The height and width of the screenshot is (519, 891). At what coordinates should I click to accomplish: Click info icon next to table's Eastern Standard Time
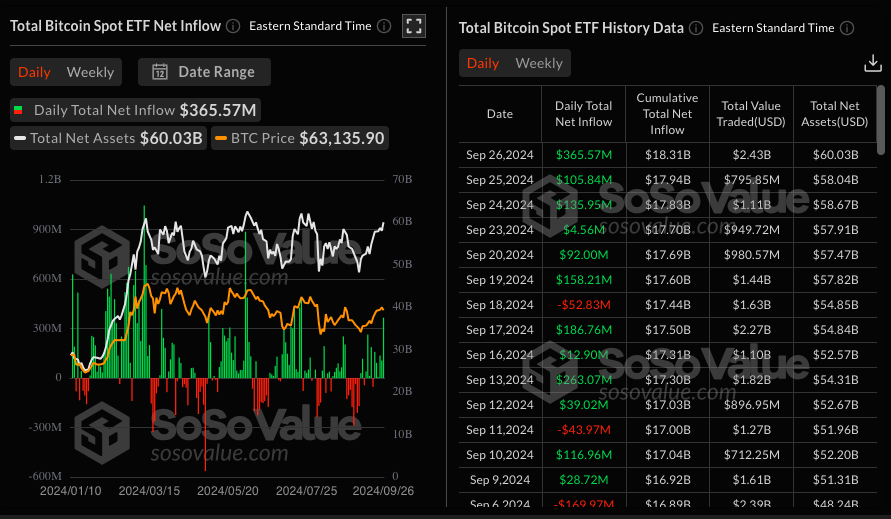(x=848, y=28)
